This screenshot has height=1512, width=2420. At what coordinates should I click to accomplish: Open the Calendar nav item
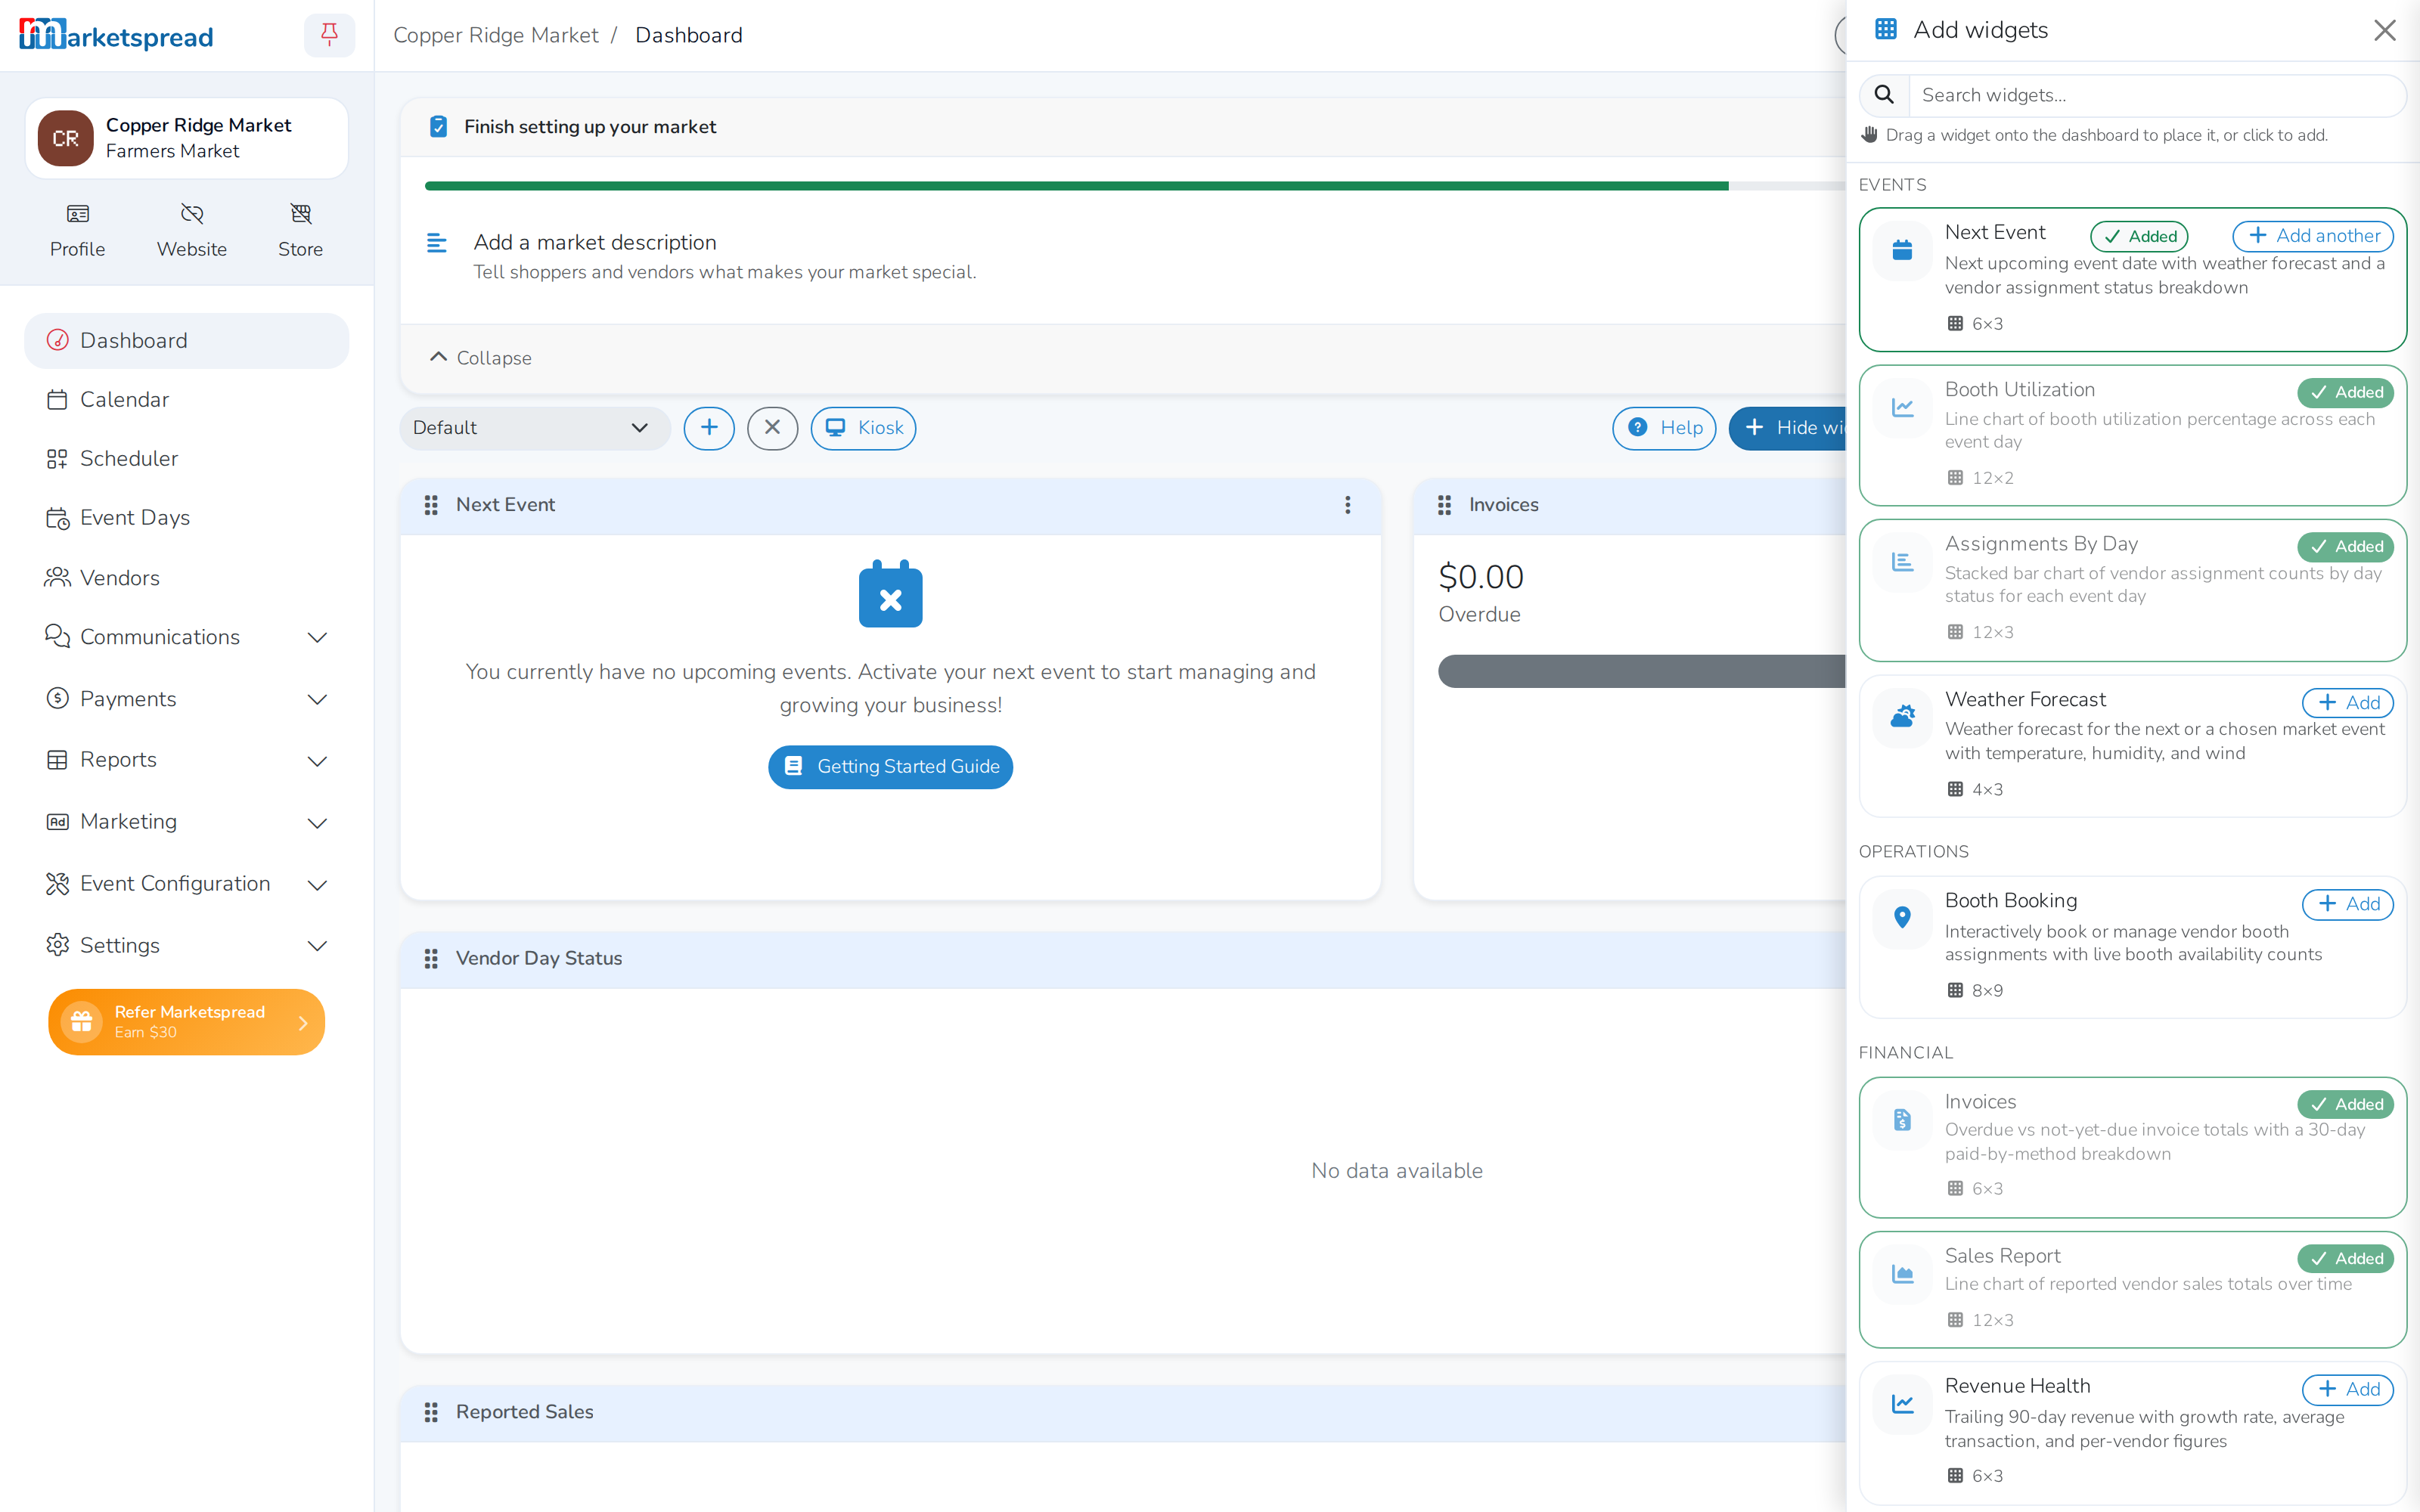(x=187, y=399)
